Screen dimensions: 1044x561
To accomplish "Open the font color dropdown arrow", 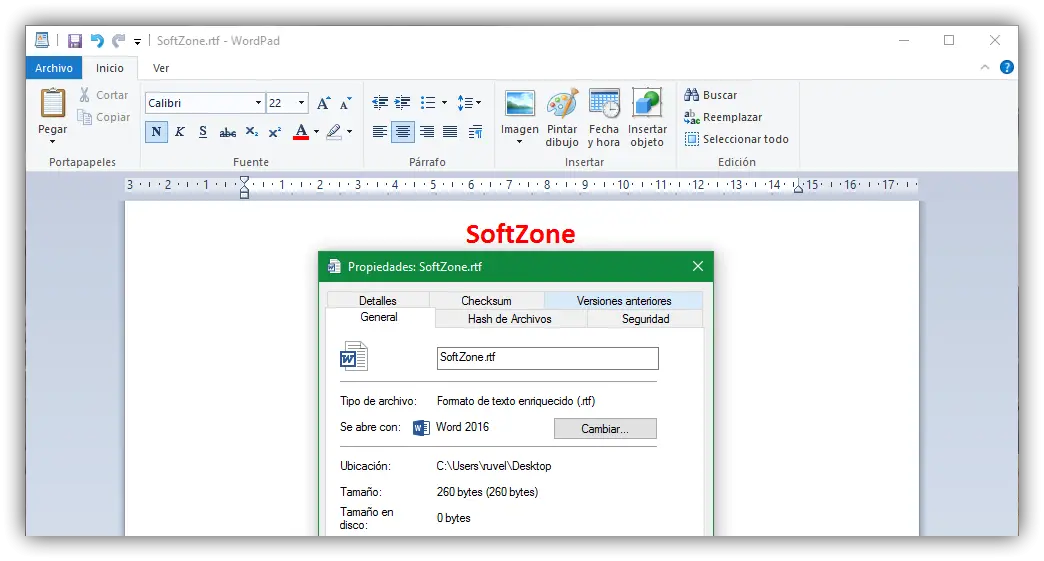I will [x=316, y=132].
